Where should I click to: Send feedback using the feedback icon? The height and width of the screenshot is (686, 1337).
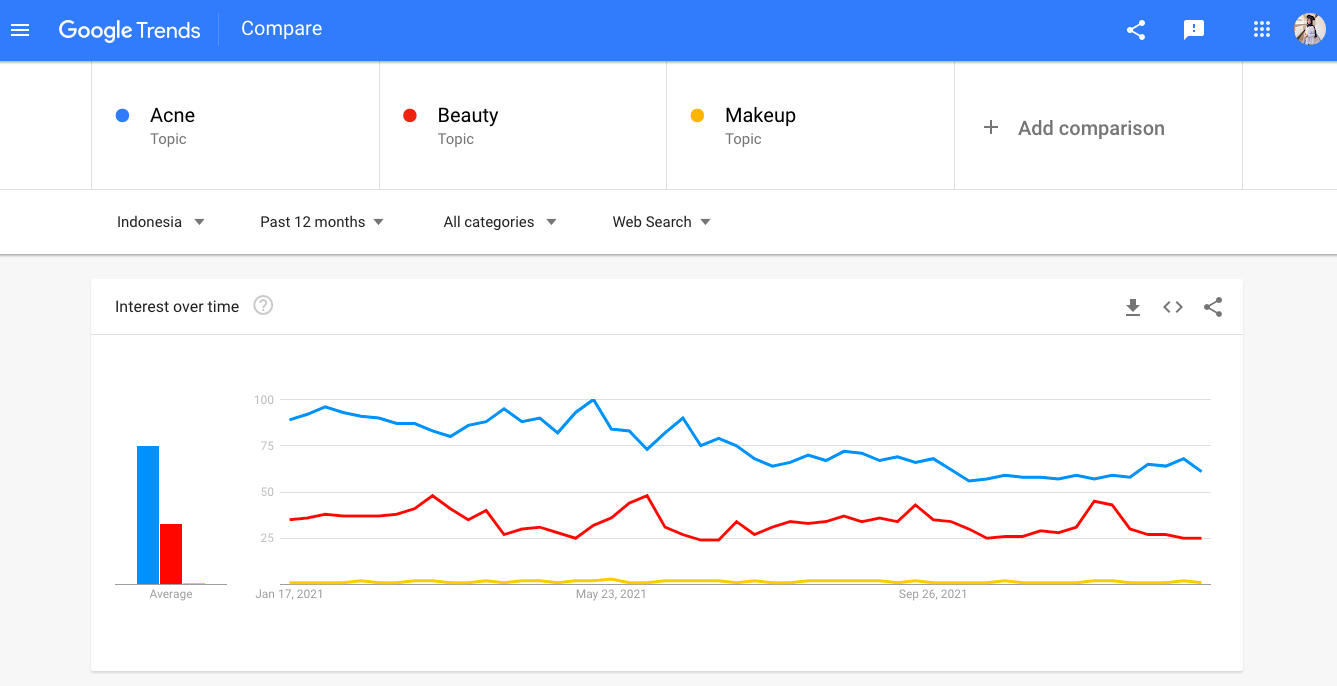[1194, 30]
